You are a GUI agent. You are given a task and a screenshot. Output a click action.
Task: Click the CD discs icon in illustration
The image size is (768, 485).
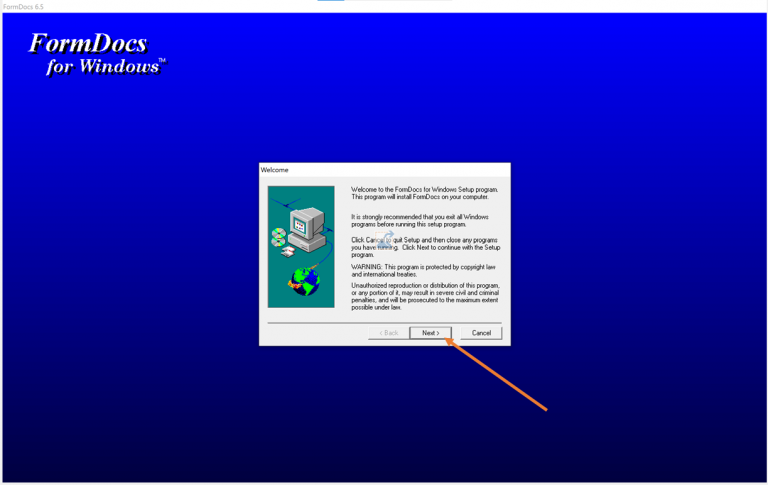pyautogui.click(x=279, y=237)
